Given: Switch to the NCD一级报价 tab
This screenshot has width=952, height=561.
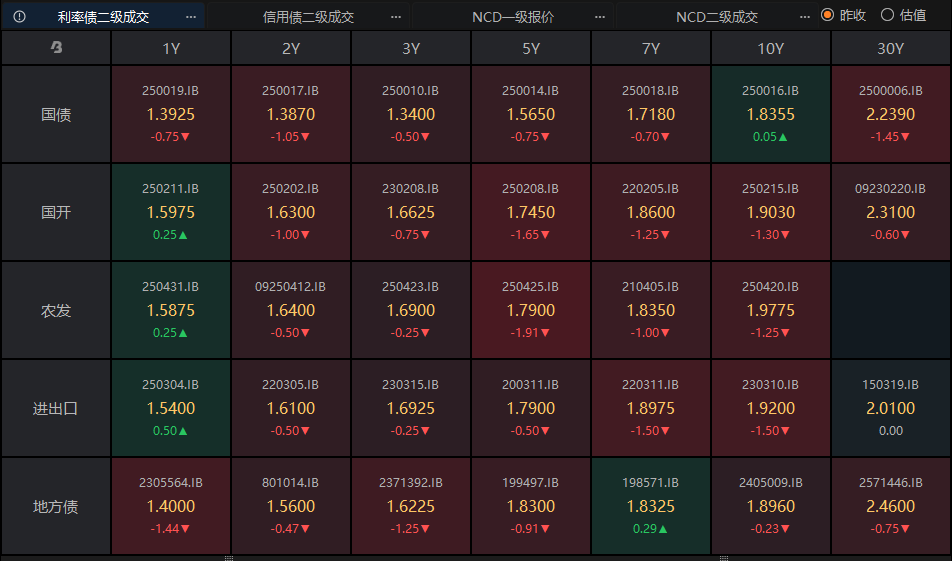Looking at the screenshot, I should [x=513, y=17].
